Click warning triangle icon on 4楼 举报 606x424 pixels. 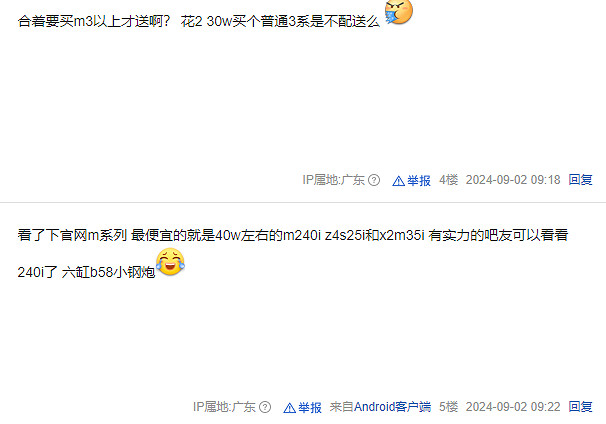point(398,181)
